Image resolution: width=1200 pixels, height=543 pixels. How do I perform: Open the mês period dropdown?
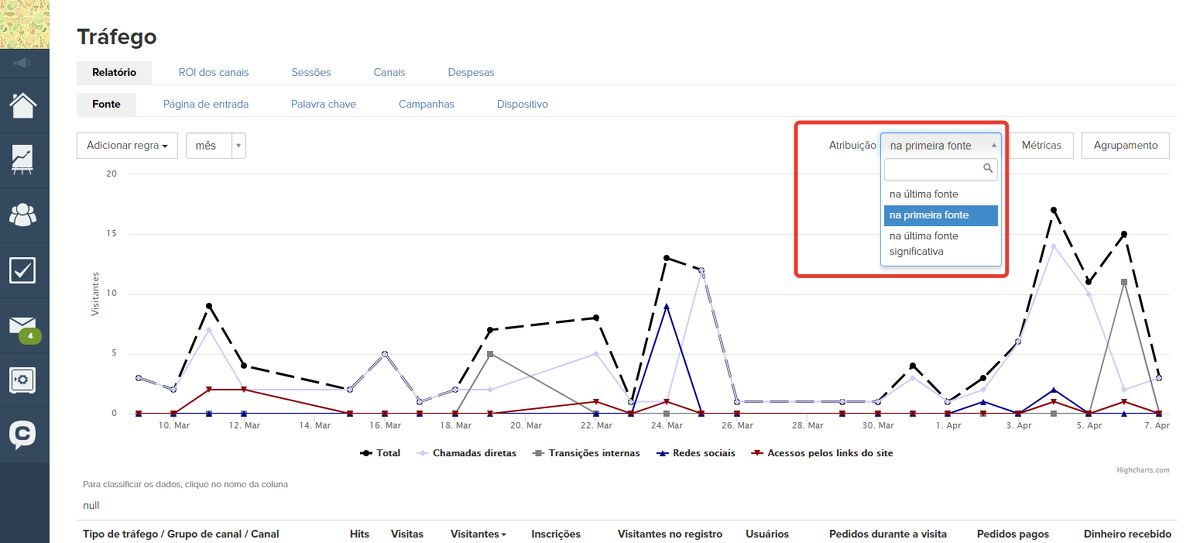pyautogui.click(x=215, y=146)
